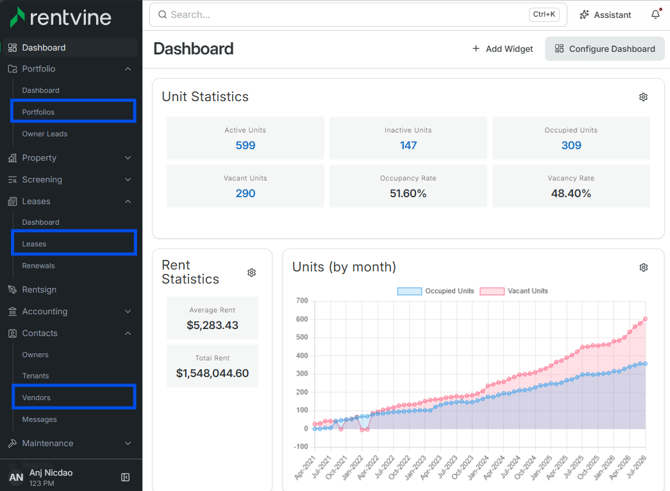670x491 pixels.
Task: Expand the Maintenance sidebar section
Action: tap(69, 443)
